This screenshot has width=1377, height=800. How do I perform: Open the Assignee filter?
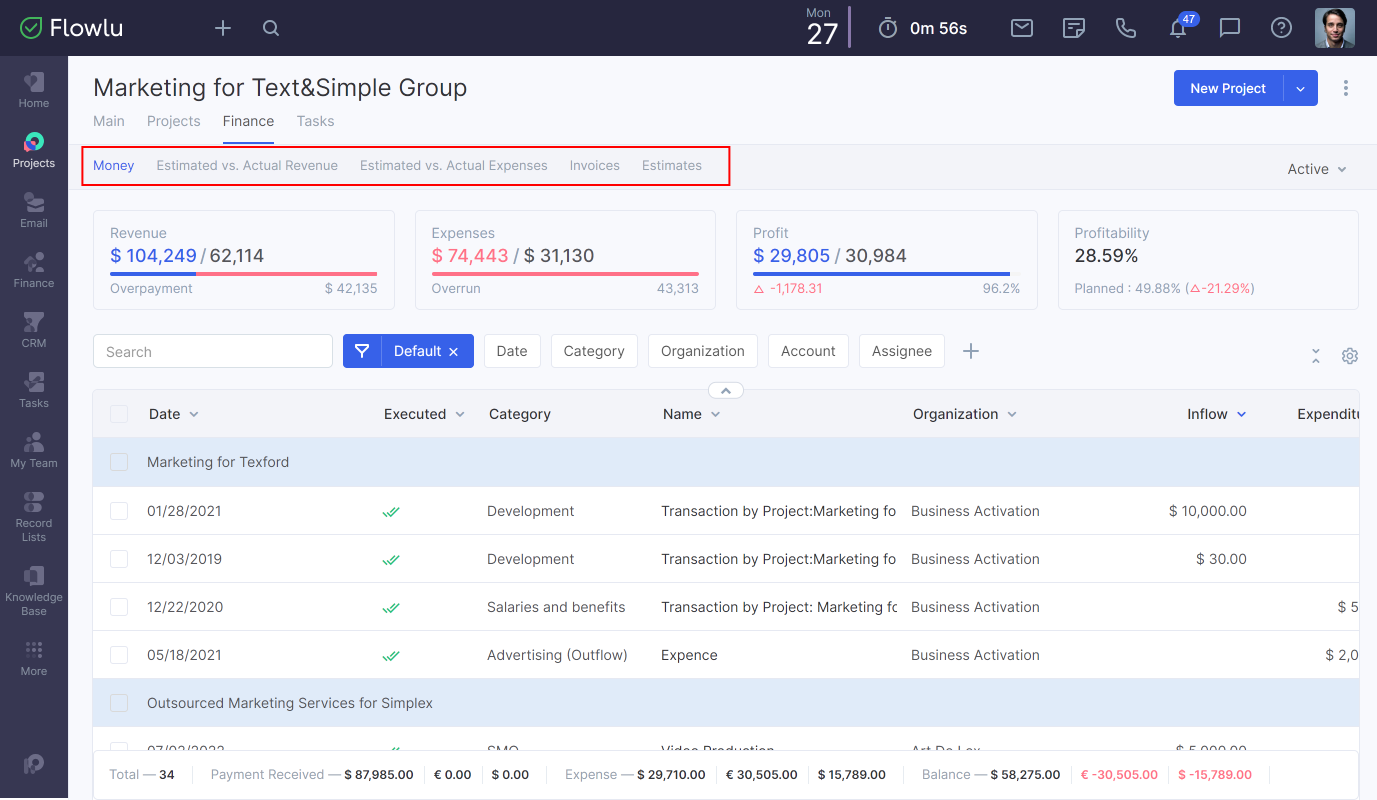point(902,351)
